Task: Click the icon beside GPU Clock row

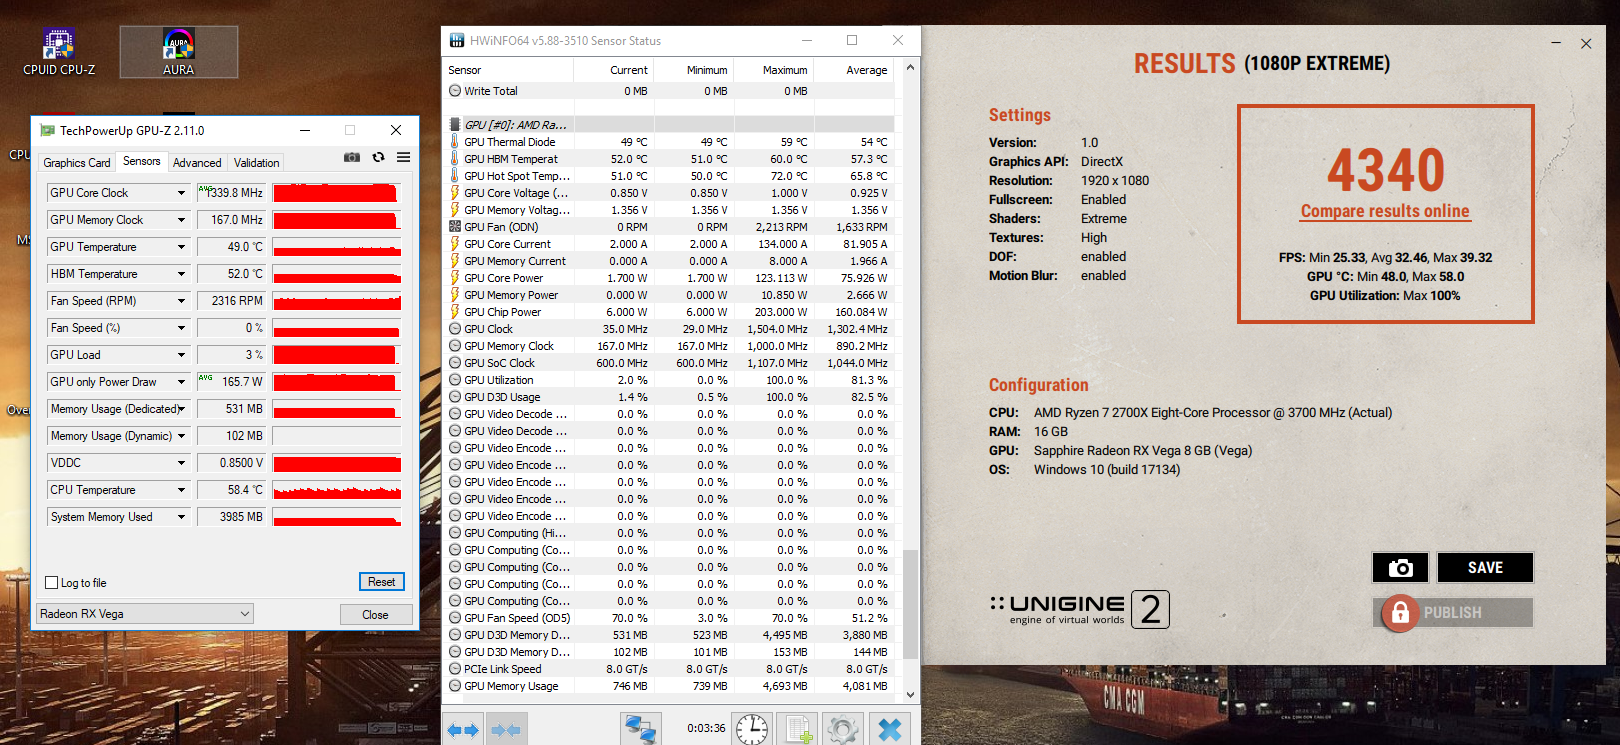Action: (x=455, y=329)
